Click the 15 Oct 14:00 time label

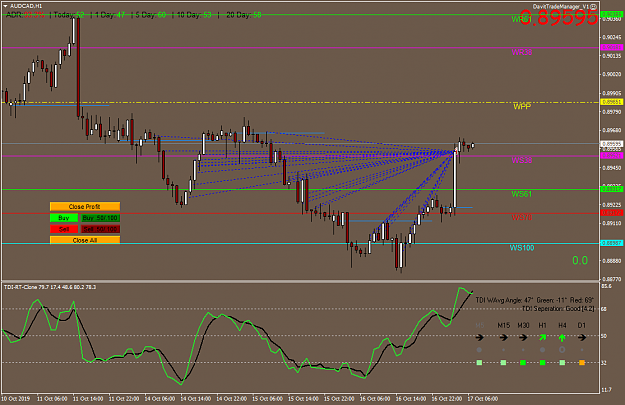(x=303, y=399)
